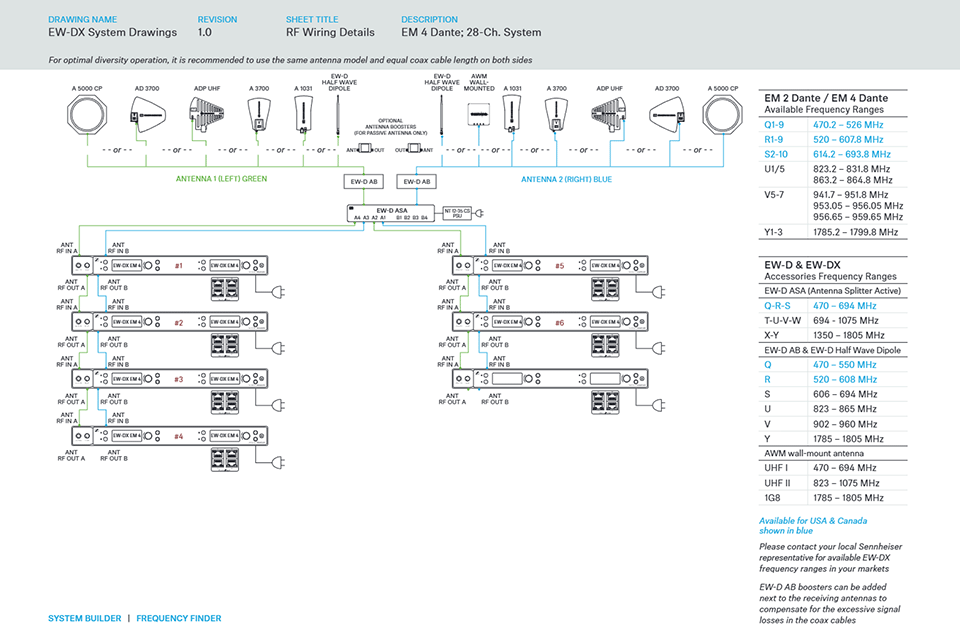Viewport: 960px width, 640px height.
Task: Select receiver unit #2
Action: (x=170, y=322)
